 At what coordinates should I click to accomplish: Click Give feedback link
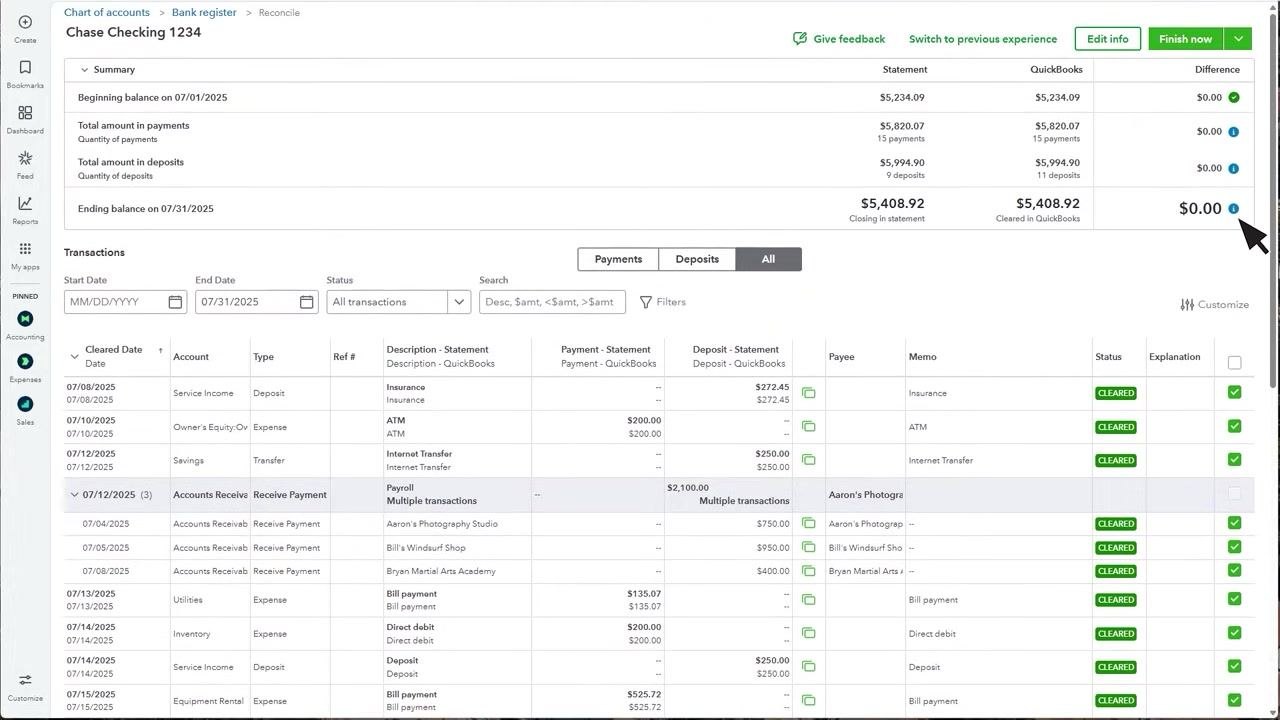point(839,39)
